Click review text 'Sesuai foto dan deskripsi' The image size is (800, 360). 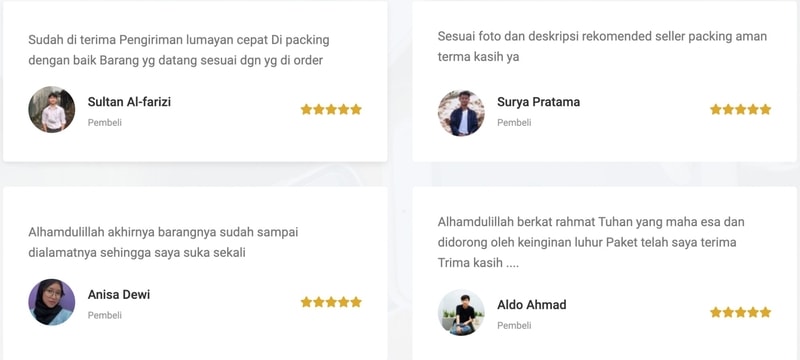click(x=602, y=46)
